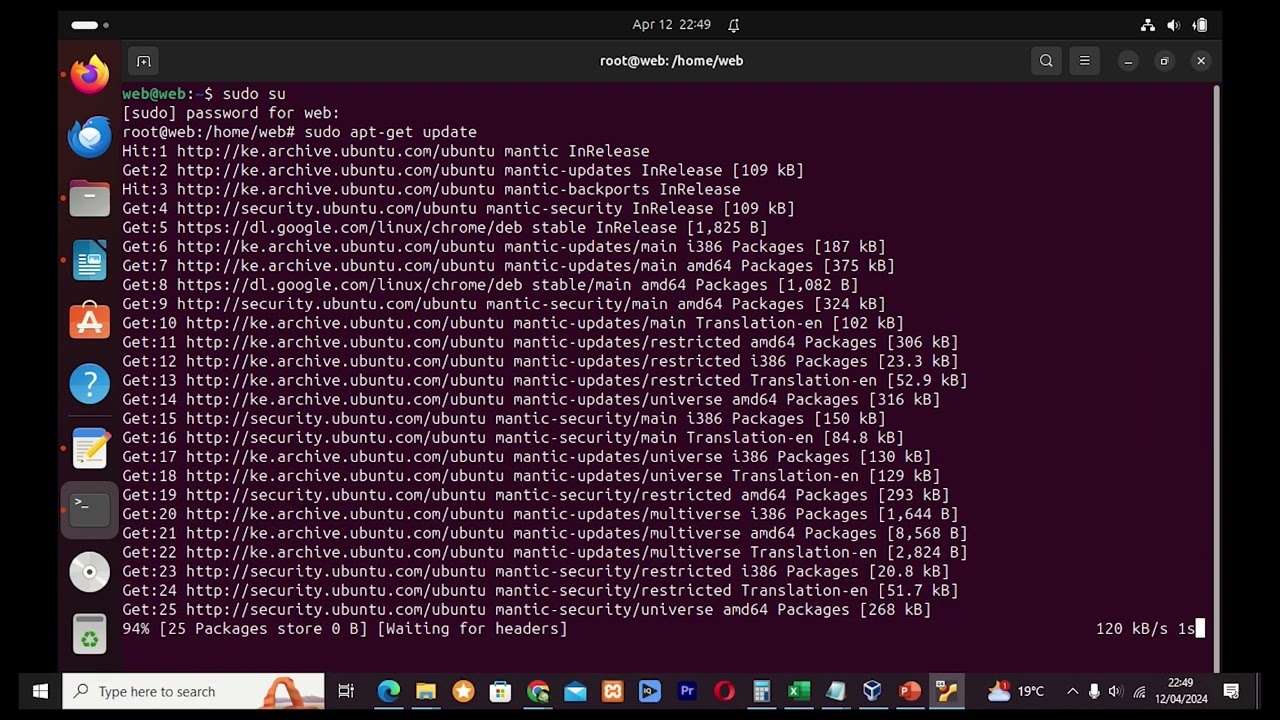Open VirtualBox from the taskbar

(x=872, y=691)
